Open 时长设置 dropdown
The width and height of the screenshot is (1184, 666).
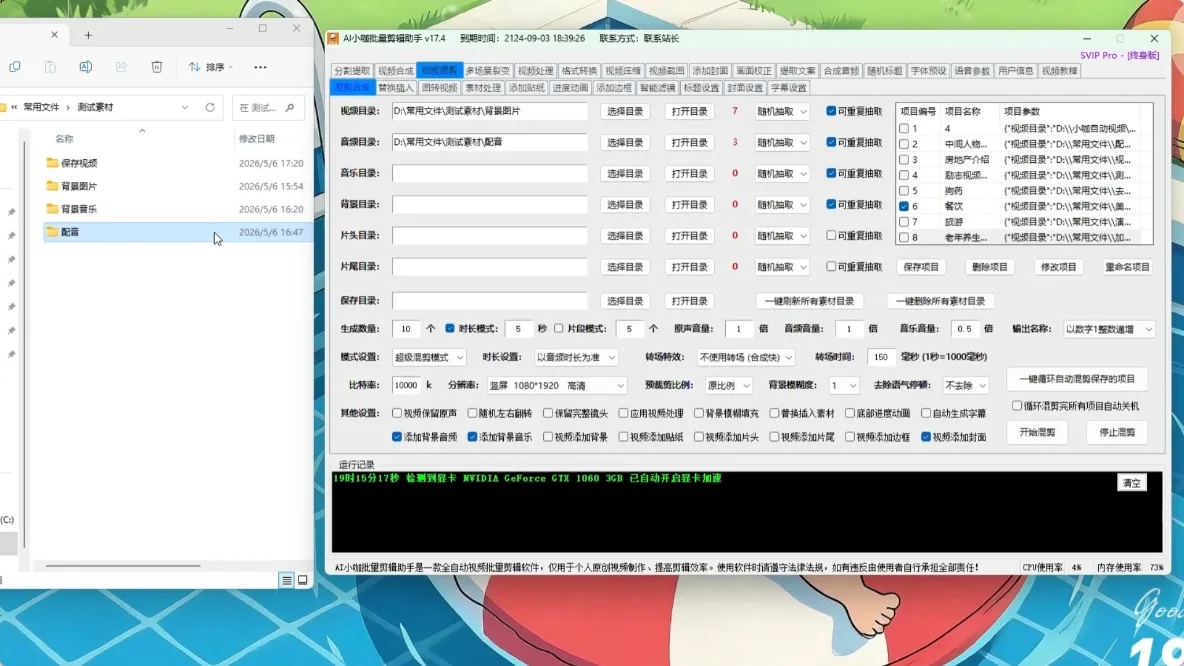(576, 357)
